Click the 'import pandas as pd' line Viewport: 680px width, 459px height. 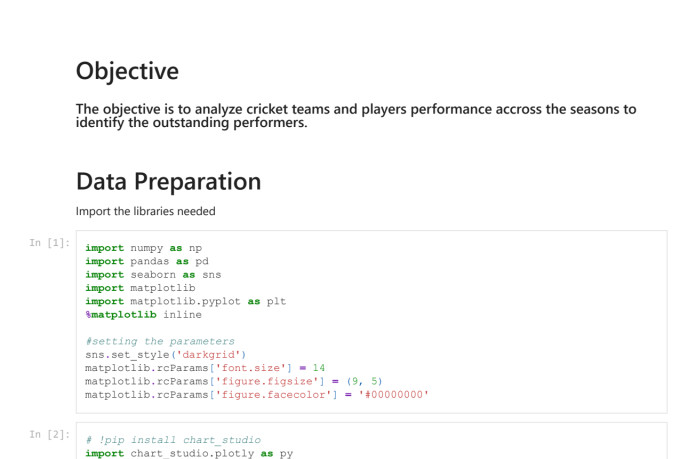point(147,261)
